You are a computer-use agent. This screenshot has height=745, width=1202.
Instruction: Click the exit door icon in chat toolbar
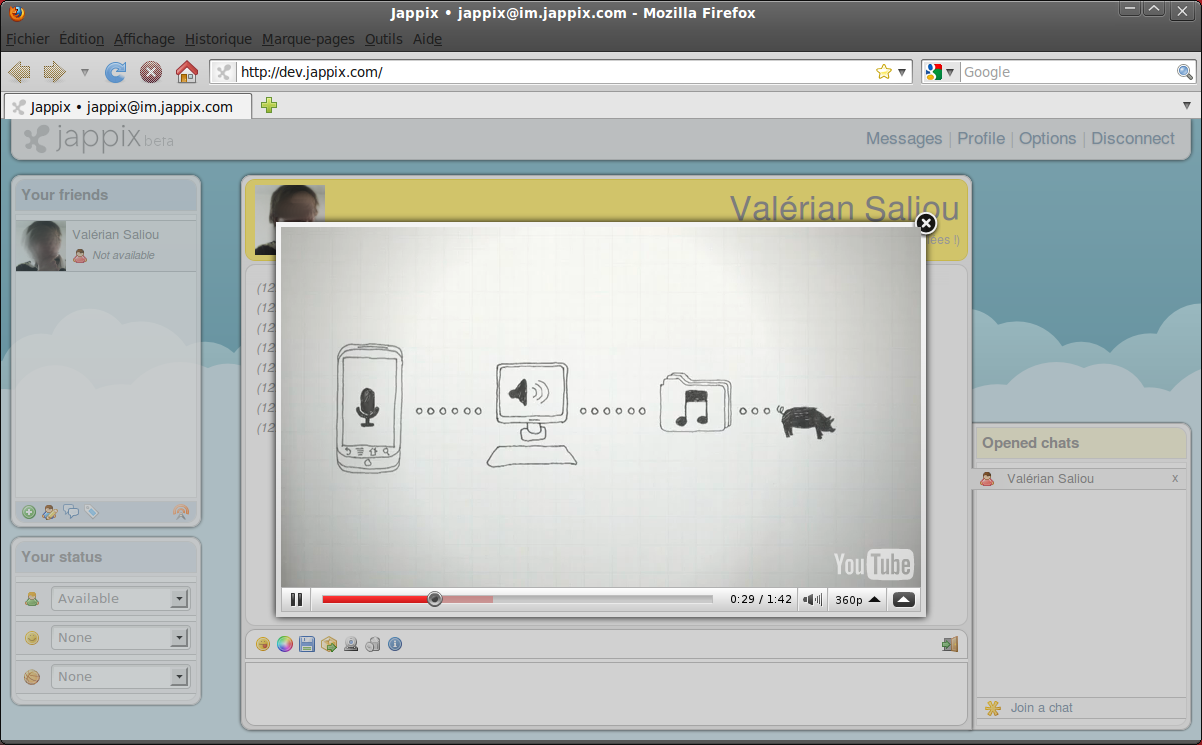[950, 645]
